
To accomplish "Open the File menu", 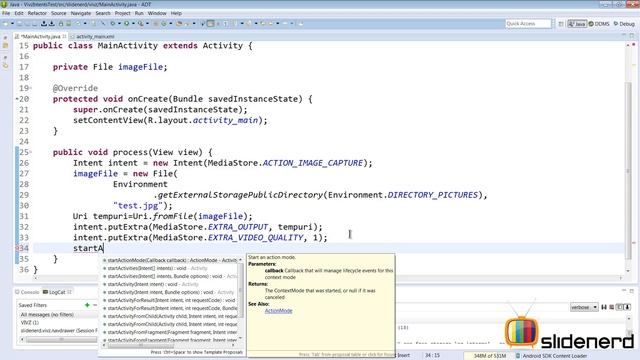I will coord(6,13).
